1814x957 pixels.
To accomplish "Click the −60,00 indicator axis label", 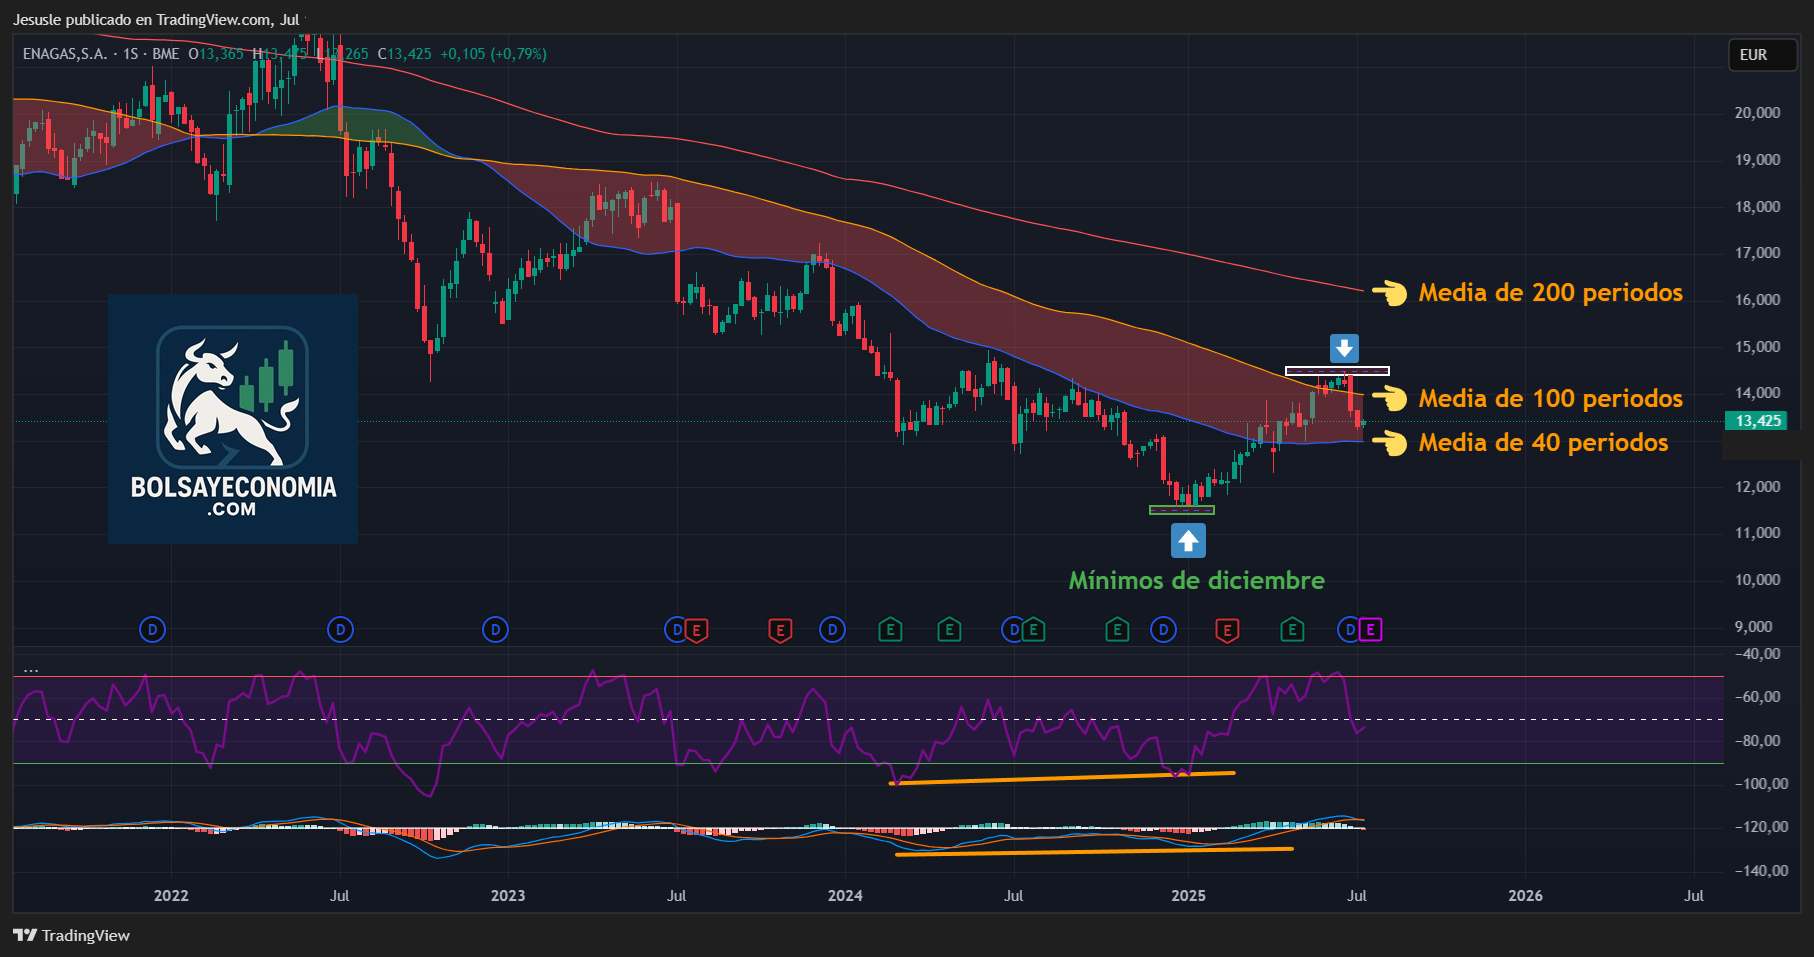I will (x=1757, y=697).
